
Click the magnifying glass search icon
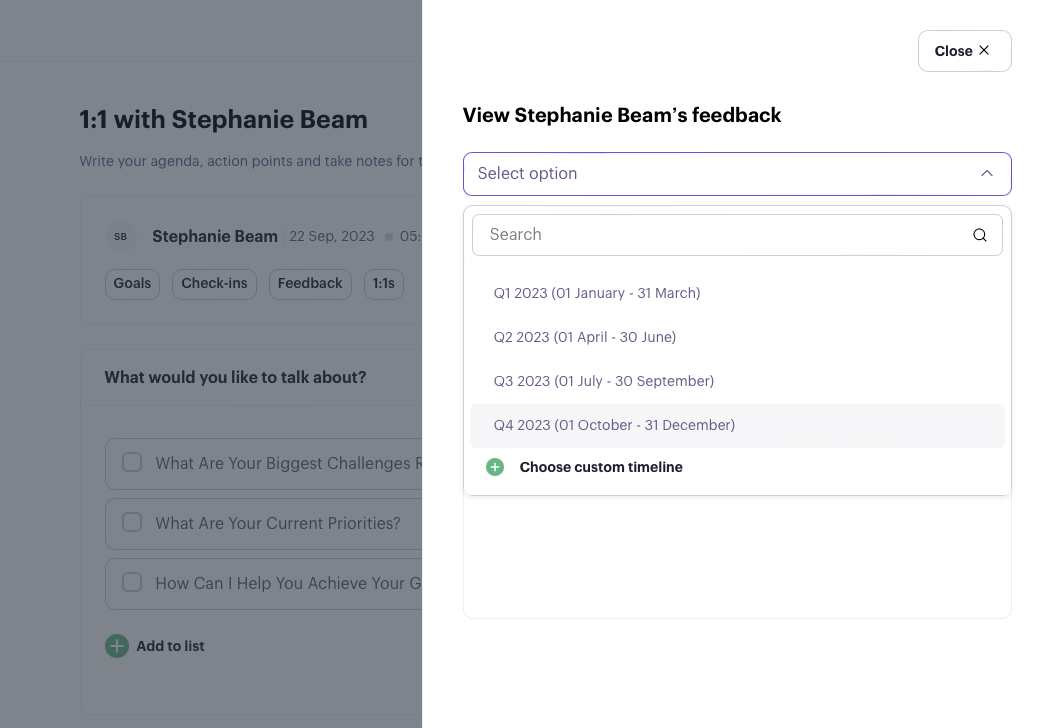point(980,235)
